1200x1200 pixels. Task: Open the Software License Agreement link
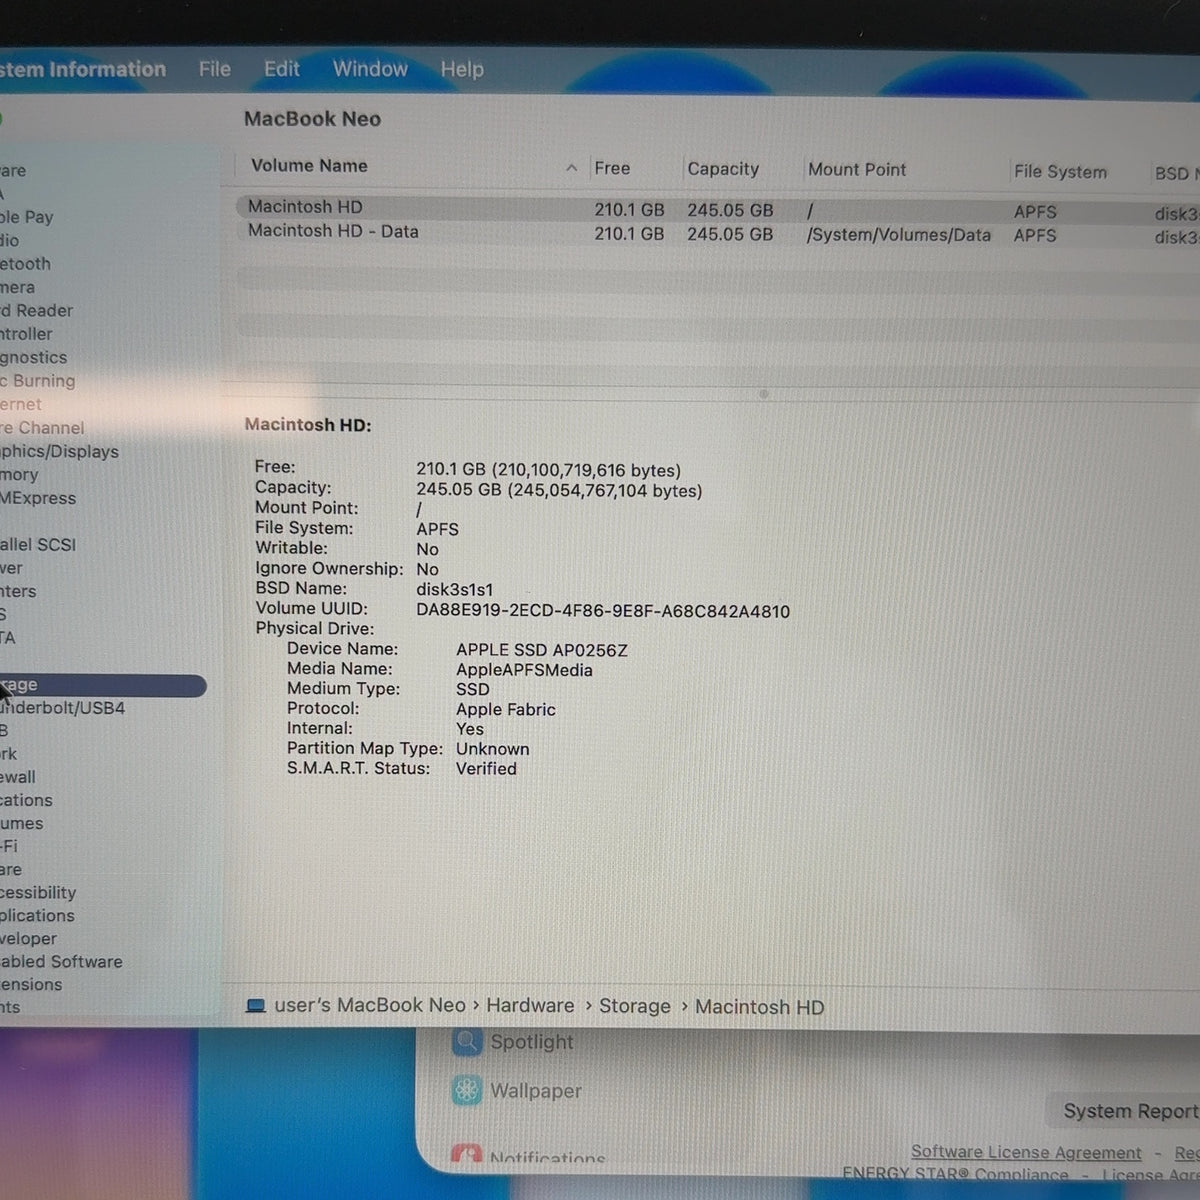pyautogui.click(x=1026, y=1152)
